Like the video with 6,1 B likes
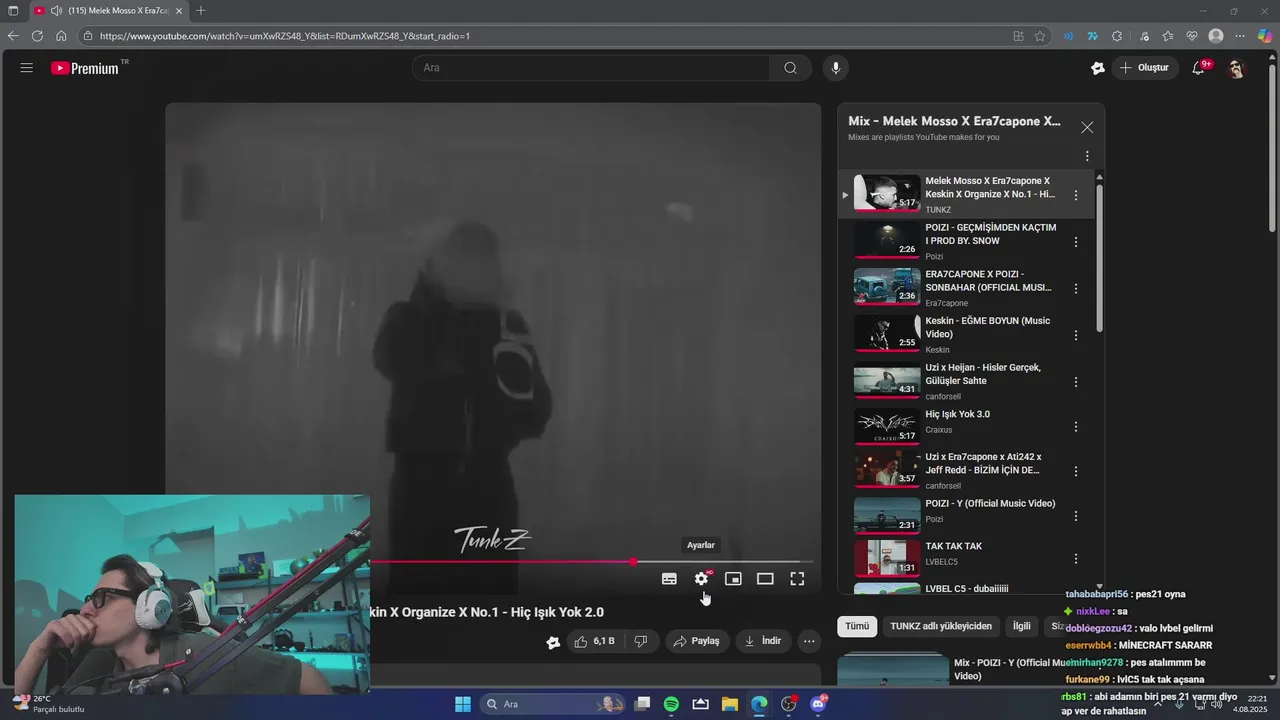1280x720 pixels. (595, 641)
